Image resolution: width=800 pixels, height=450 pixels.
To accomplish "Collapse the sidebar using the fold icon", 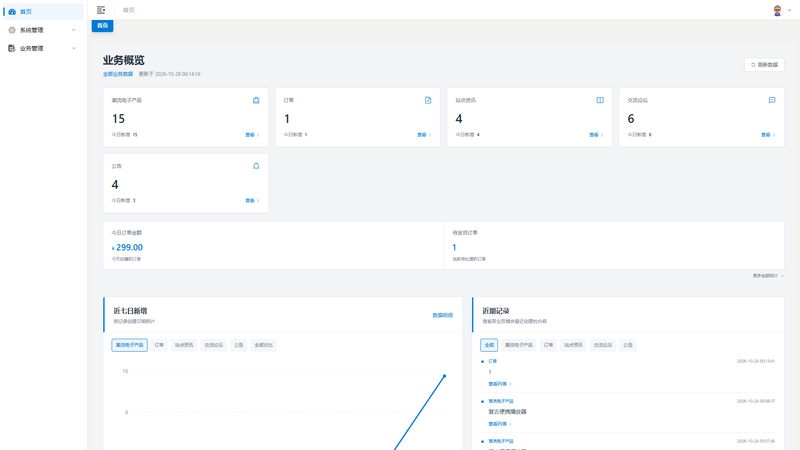I will coord(101,10).
